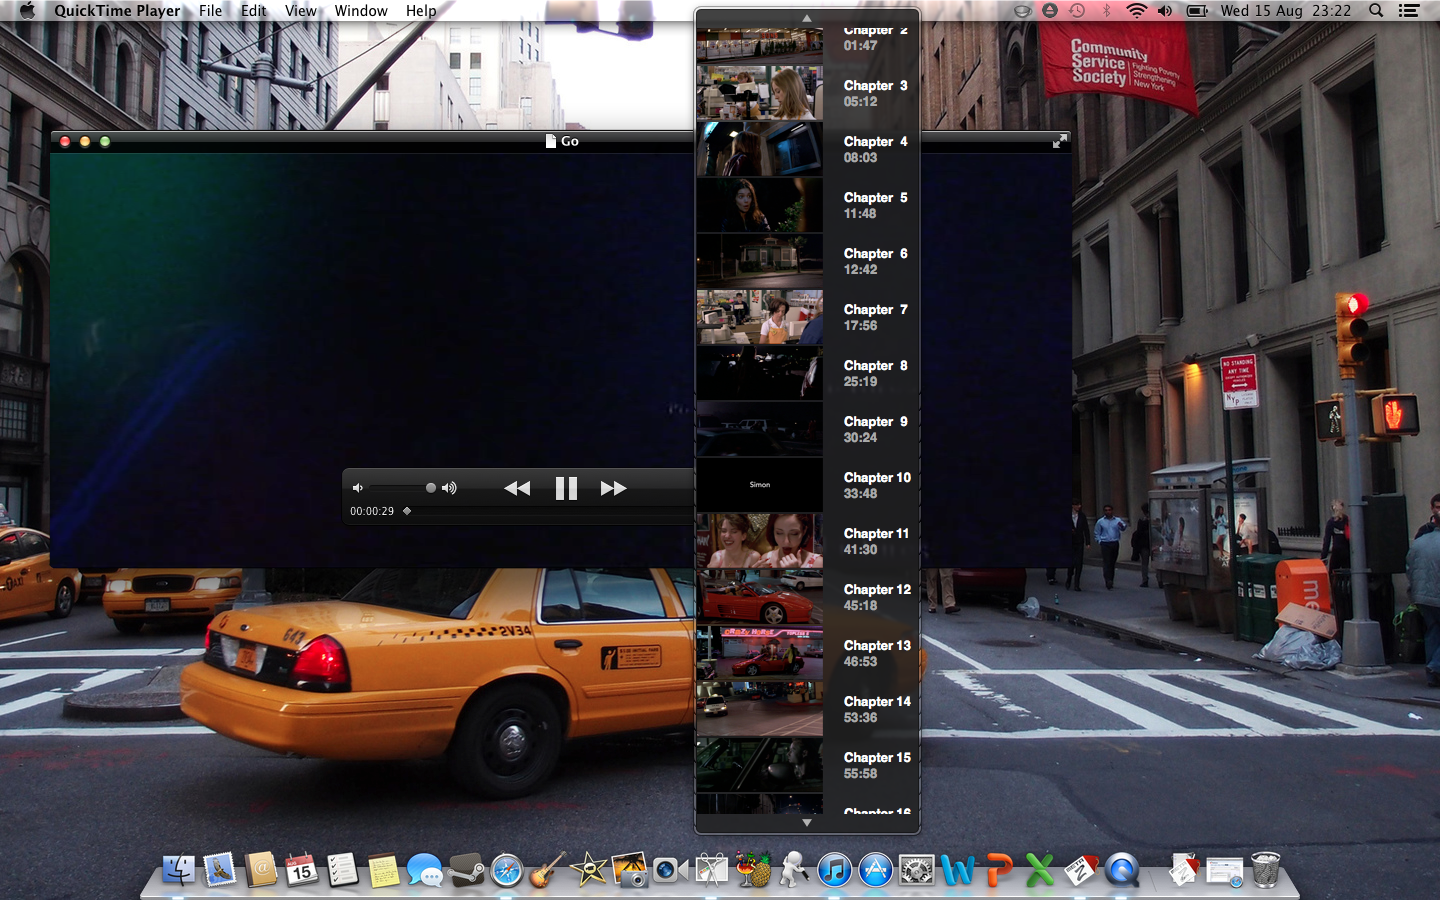Click the battery status icon
This screenshot has height=900, width=1440.
pos(1197,10)
